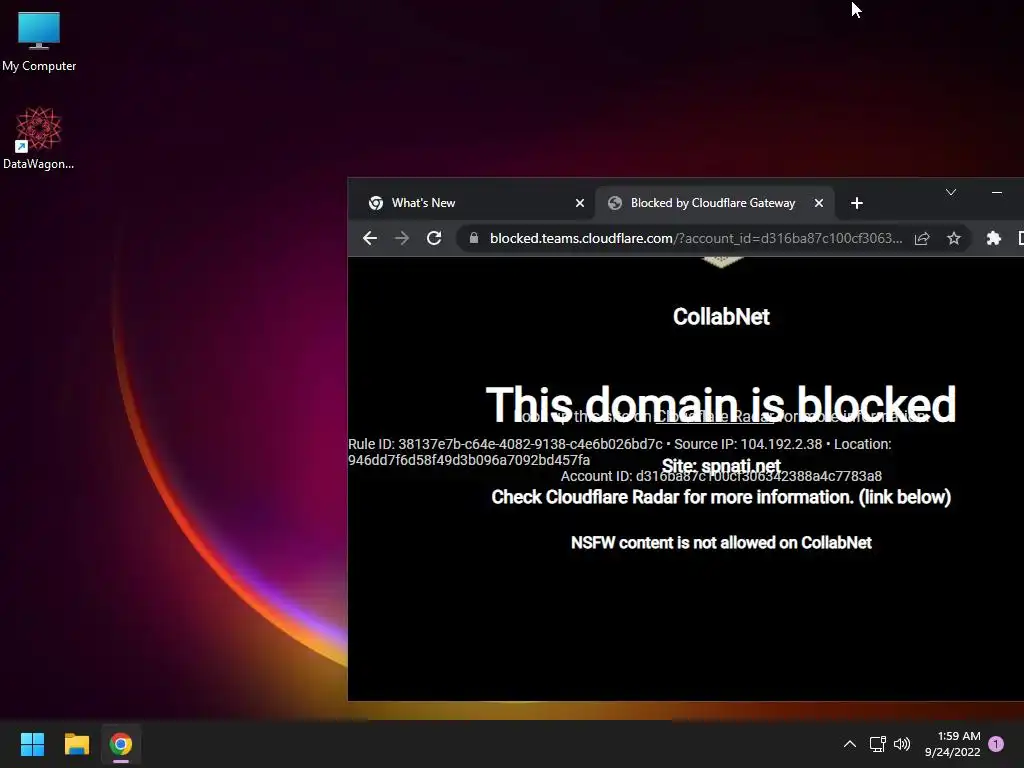
Task: Show hidden system tray icons
Action: 850,744
